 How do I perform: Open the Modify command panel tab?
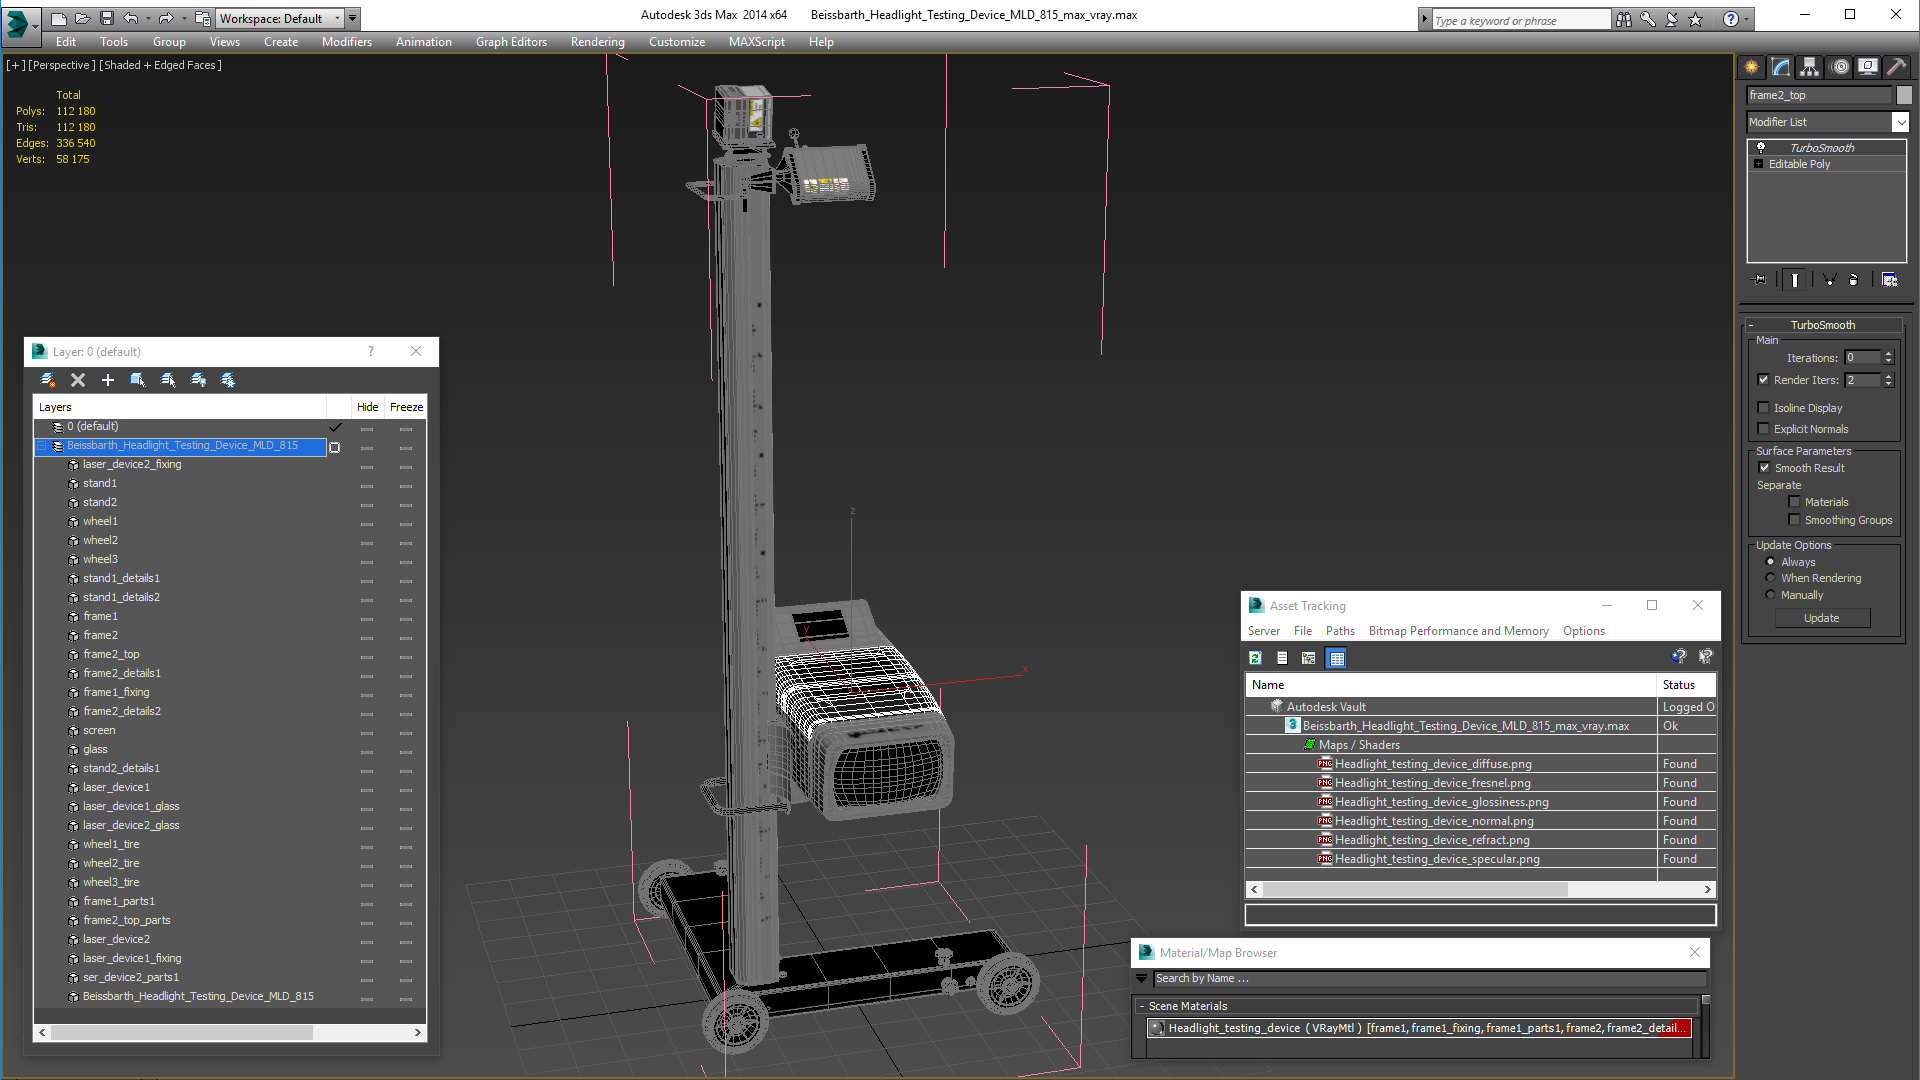click(x=1781, y=67)
